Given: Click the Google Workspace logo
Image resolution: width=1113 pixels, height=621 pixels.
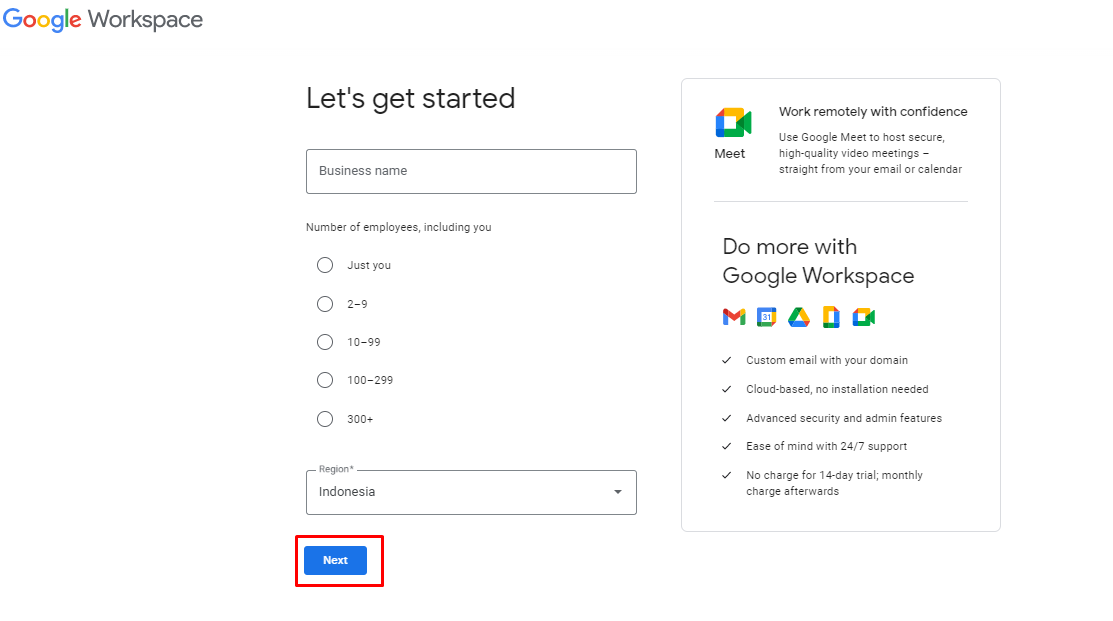Looking at the screenshot, I should (x=103, y=19).
